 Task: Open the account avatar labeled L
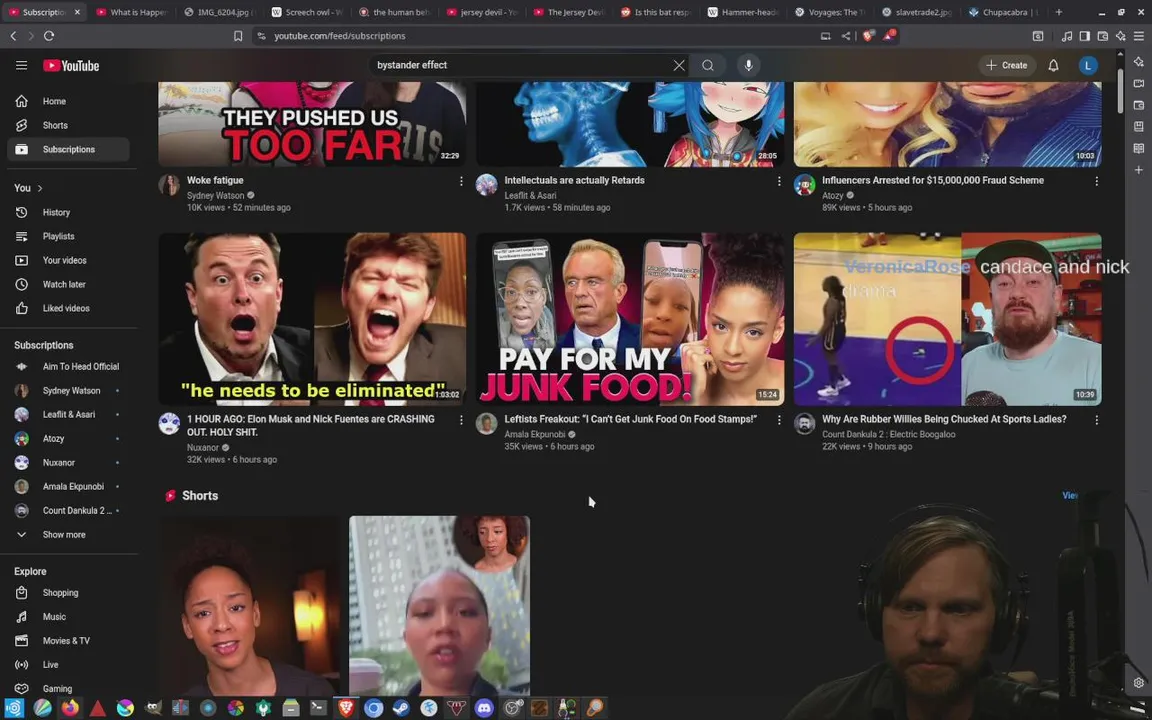(x=1087, y=65)
